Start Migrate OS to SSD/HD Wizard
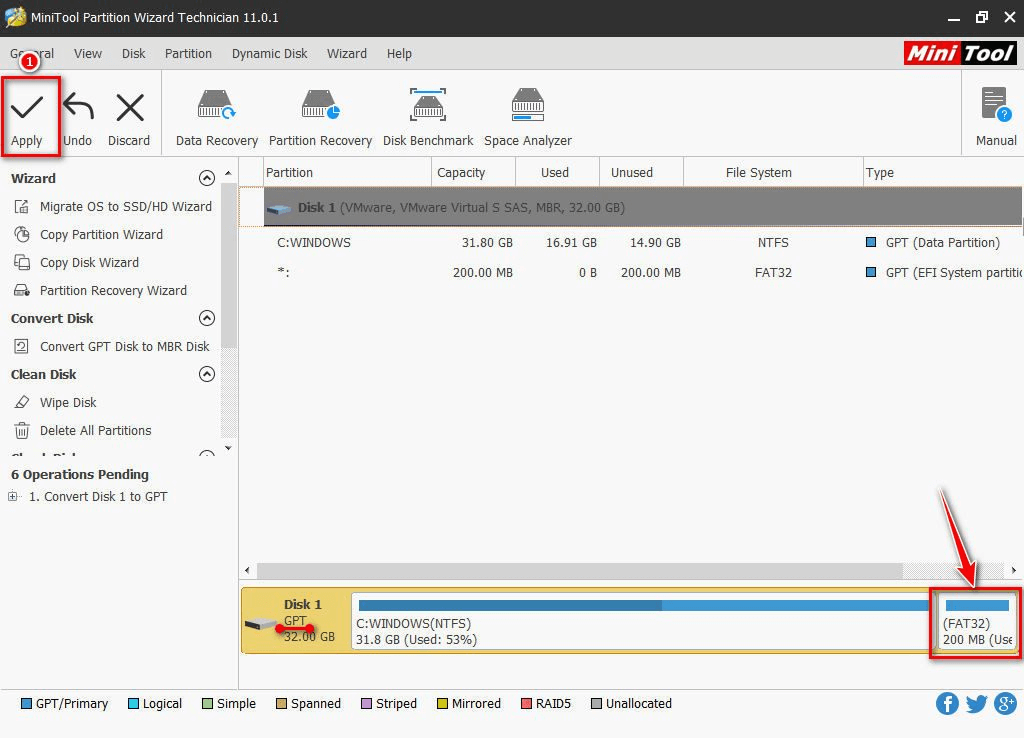This screenshot has height=738, width=1024. click(x=125, y=206)
